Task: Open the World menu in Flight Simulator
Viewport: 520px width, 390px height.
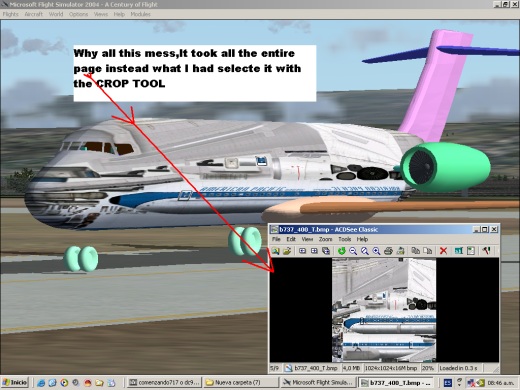Action: (56, 14)
